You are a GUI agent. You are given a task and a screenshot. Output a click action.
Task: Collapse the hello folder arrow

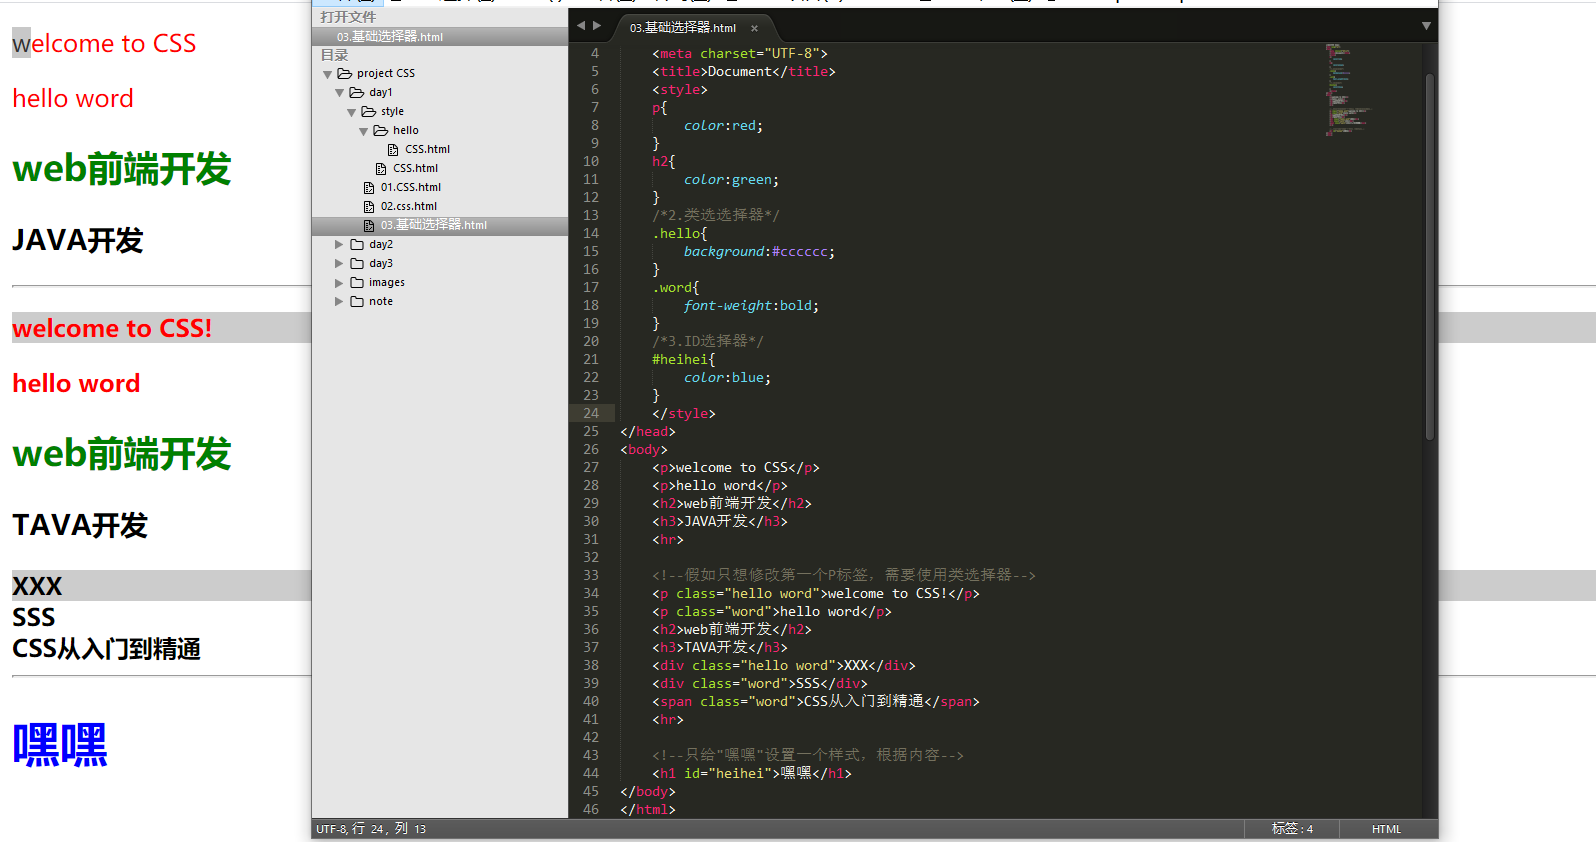click(x=363, y=131)
